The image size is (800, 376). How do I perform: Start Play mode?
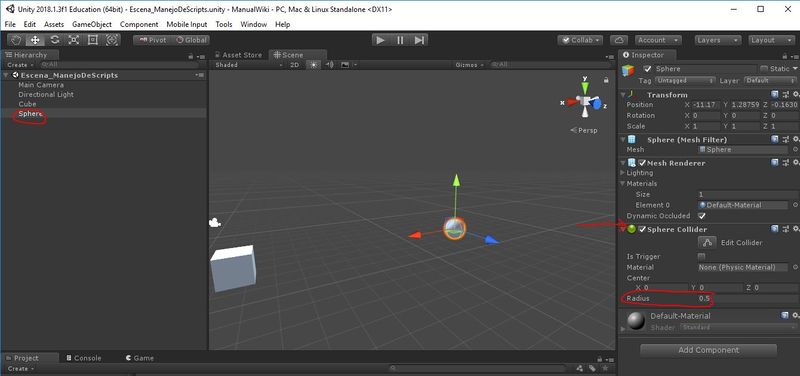tap(380, 40)
